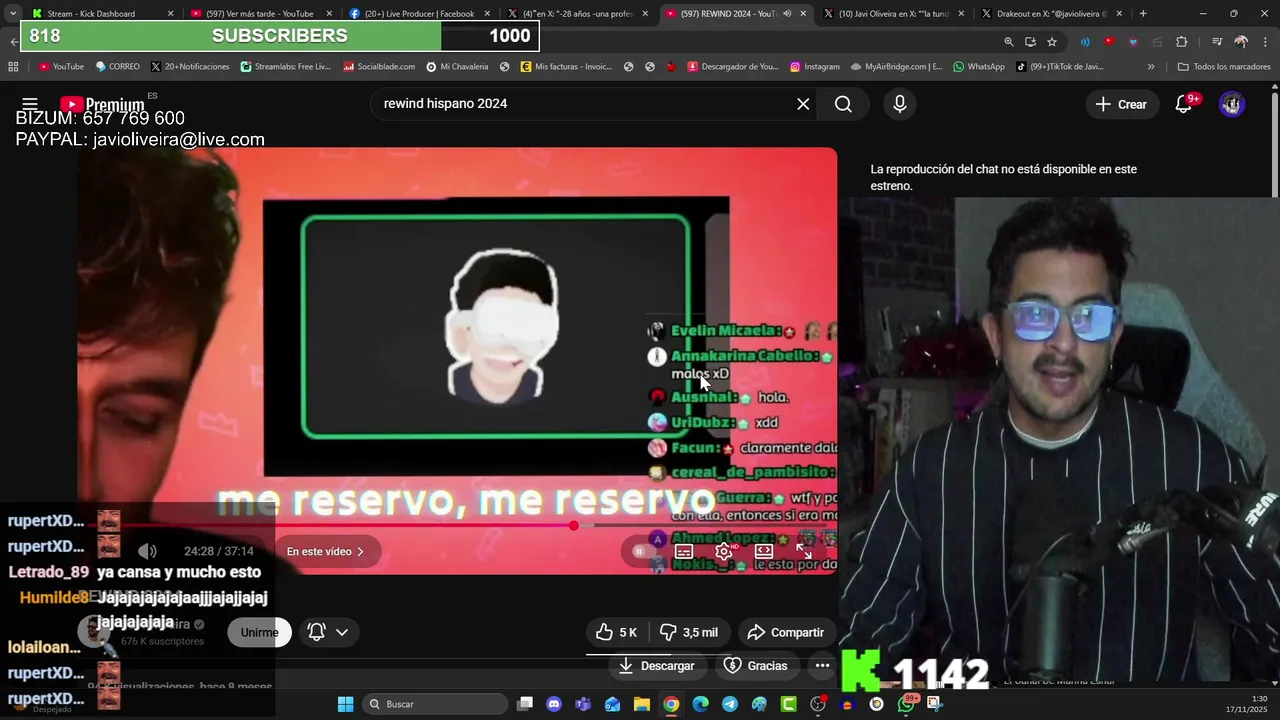Open Telegram from the taskbar
The width and height of the screenshot is (1280, 720).
click(730, 704)
